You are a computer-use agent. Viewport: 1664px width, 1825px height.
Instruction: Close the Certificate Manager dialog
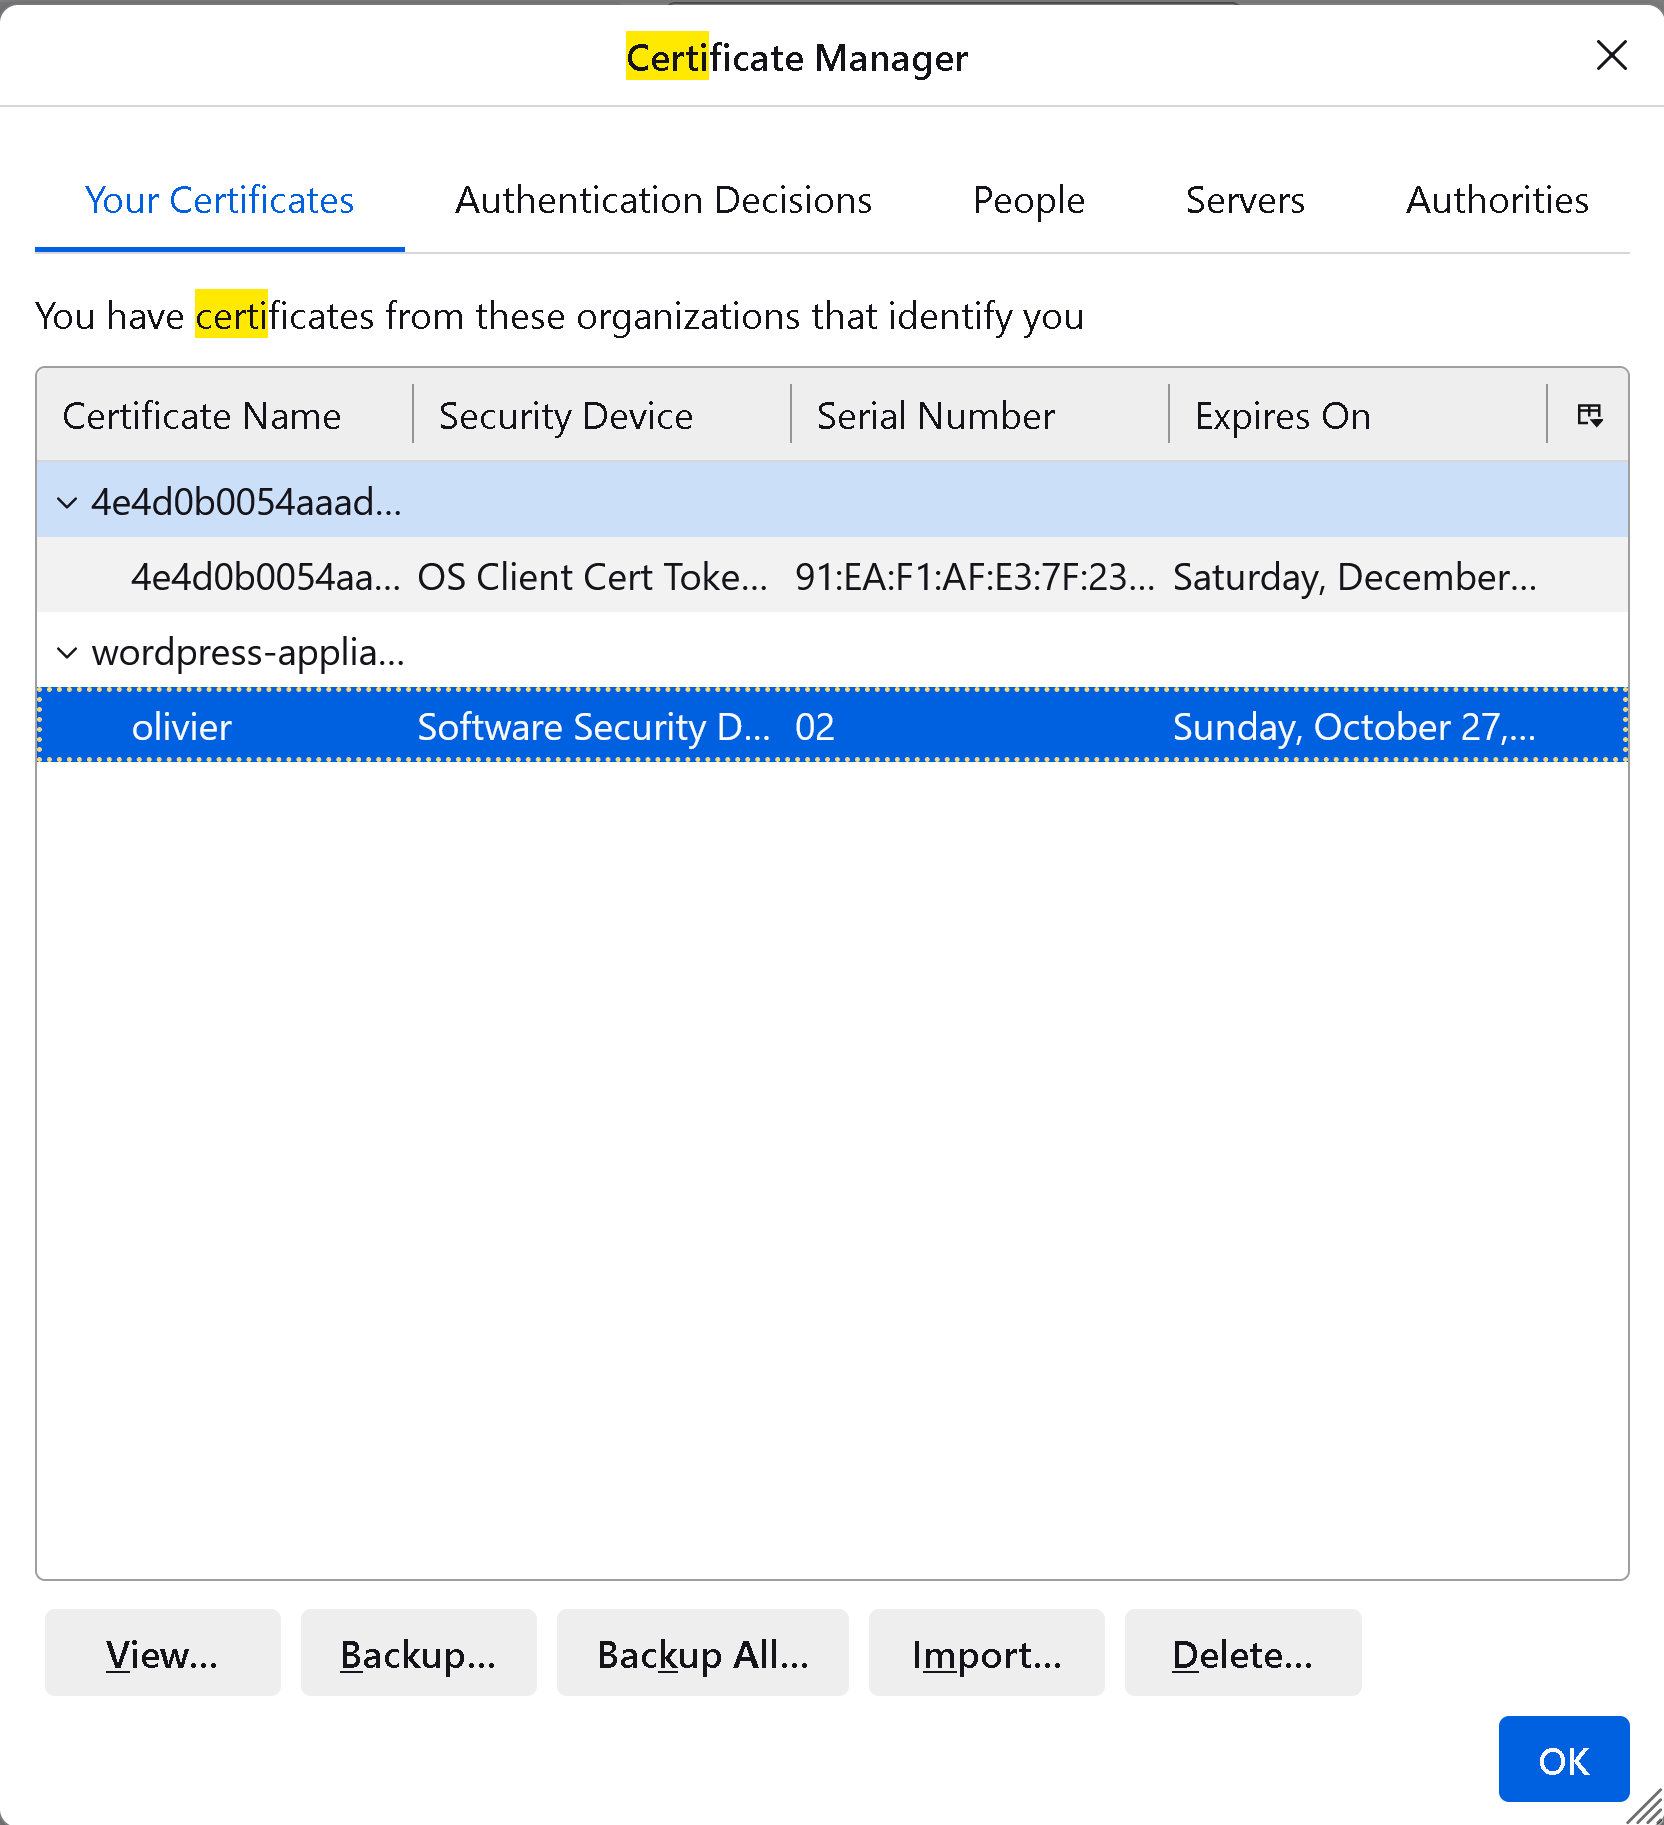click(x=1611, y=56)
